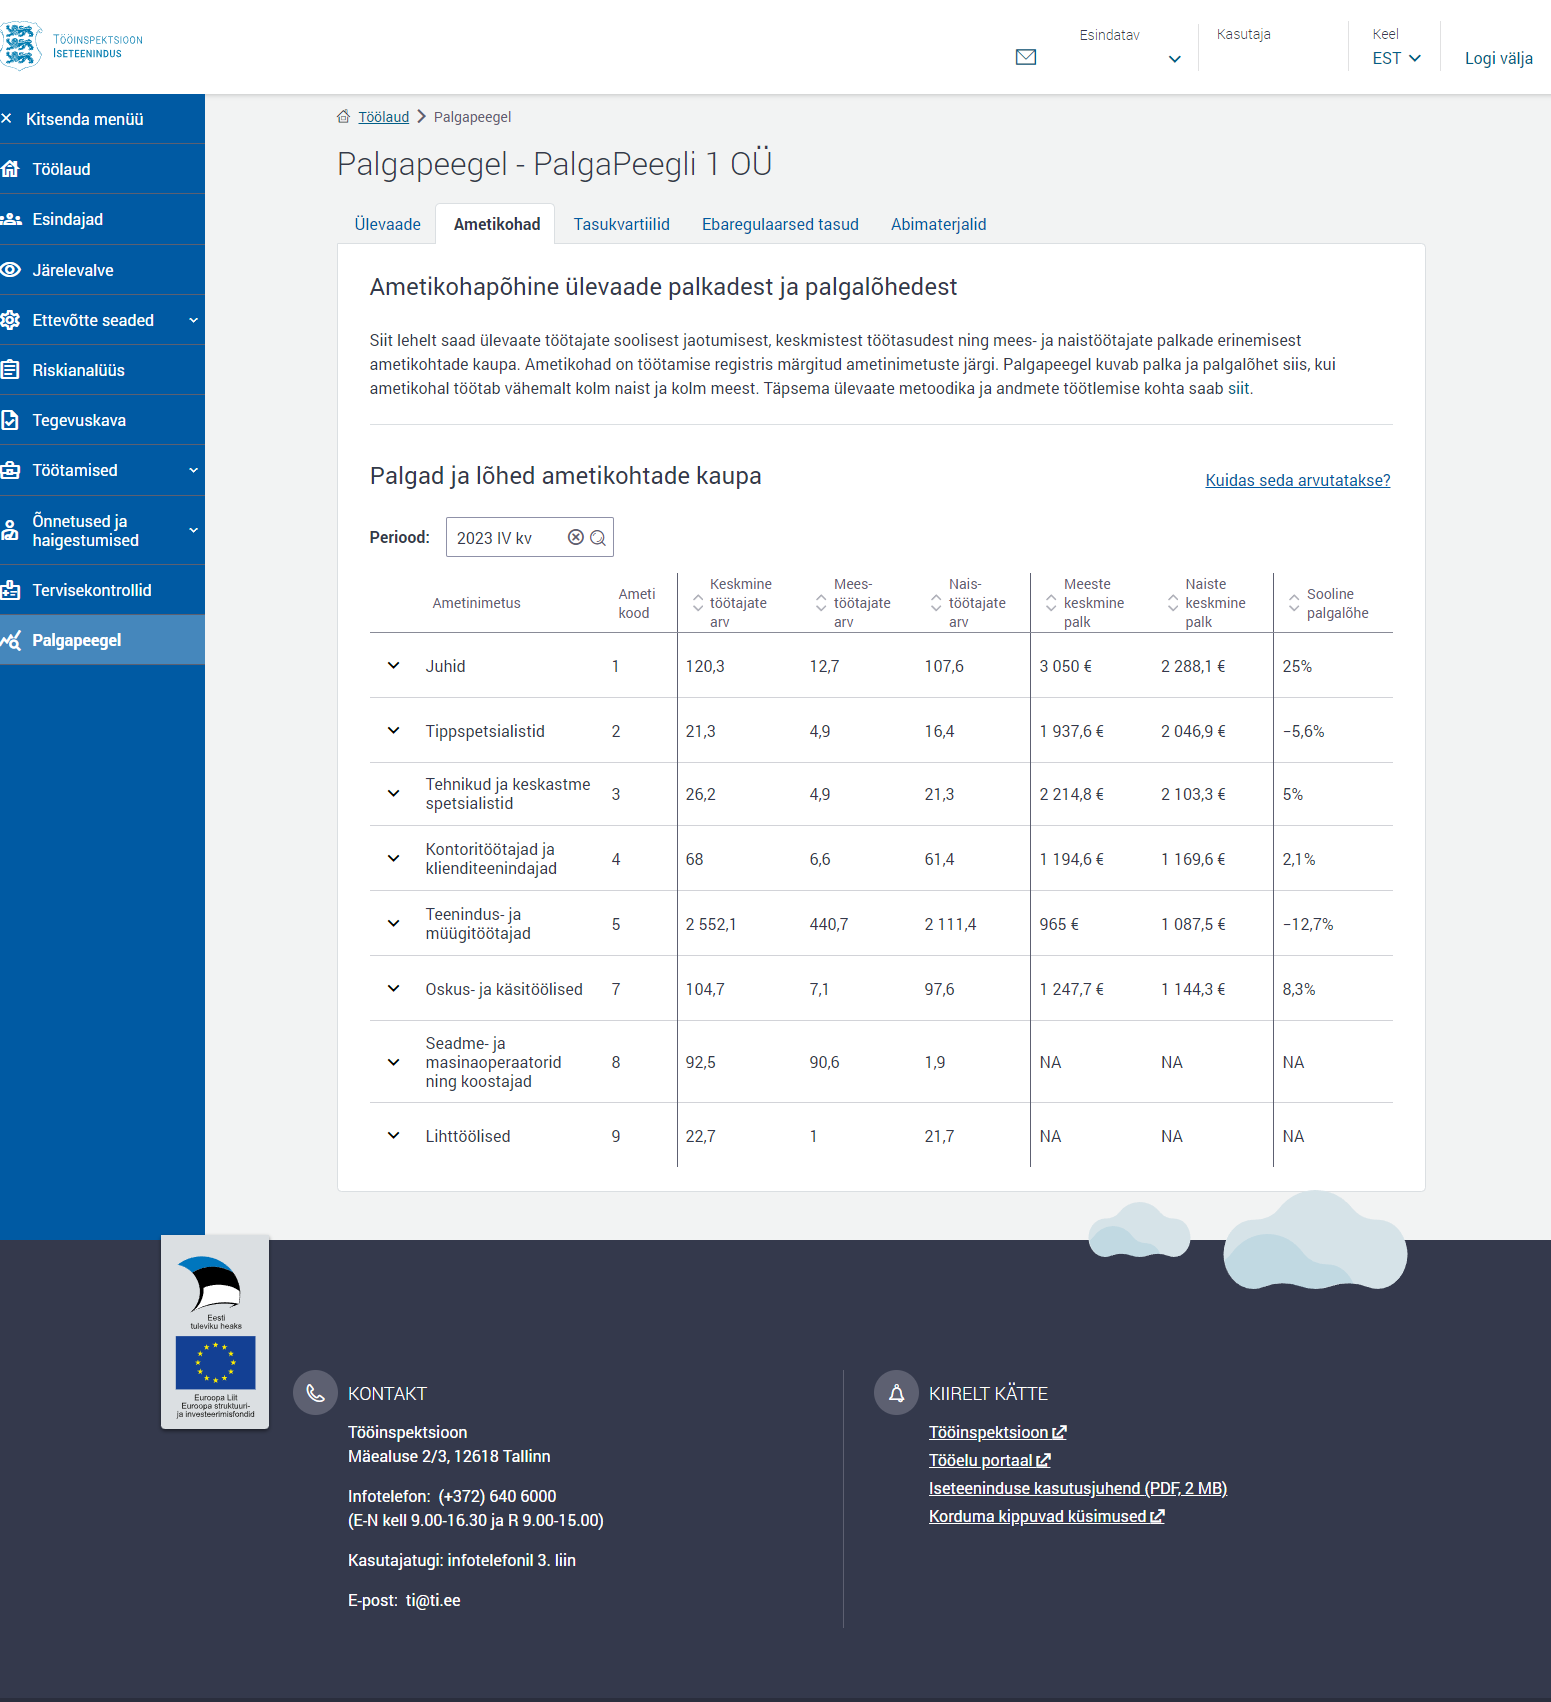1551x1702 pixels.
Task: Click the Logi välja button
Action: (x=1499, y=58)
